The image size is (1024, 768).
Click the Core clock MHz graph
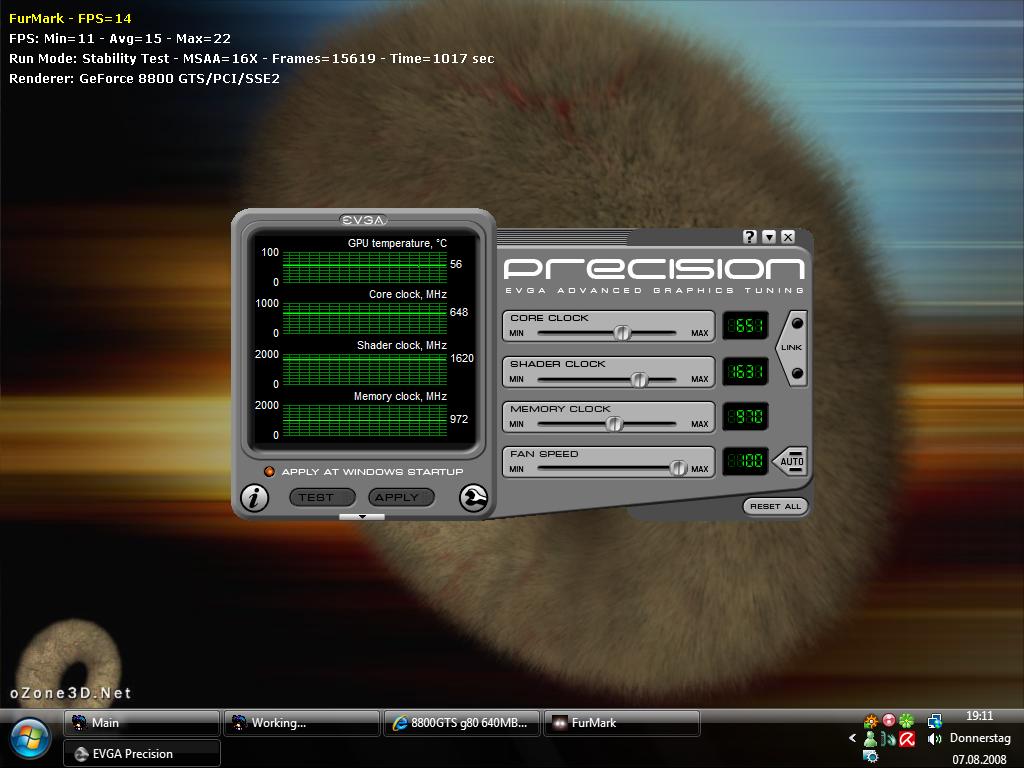point(364,319)
